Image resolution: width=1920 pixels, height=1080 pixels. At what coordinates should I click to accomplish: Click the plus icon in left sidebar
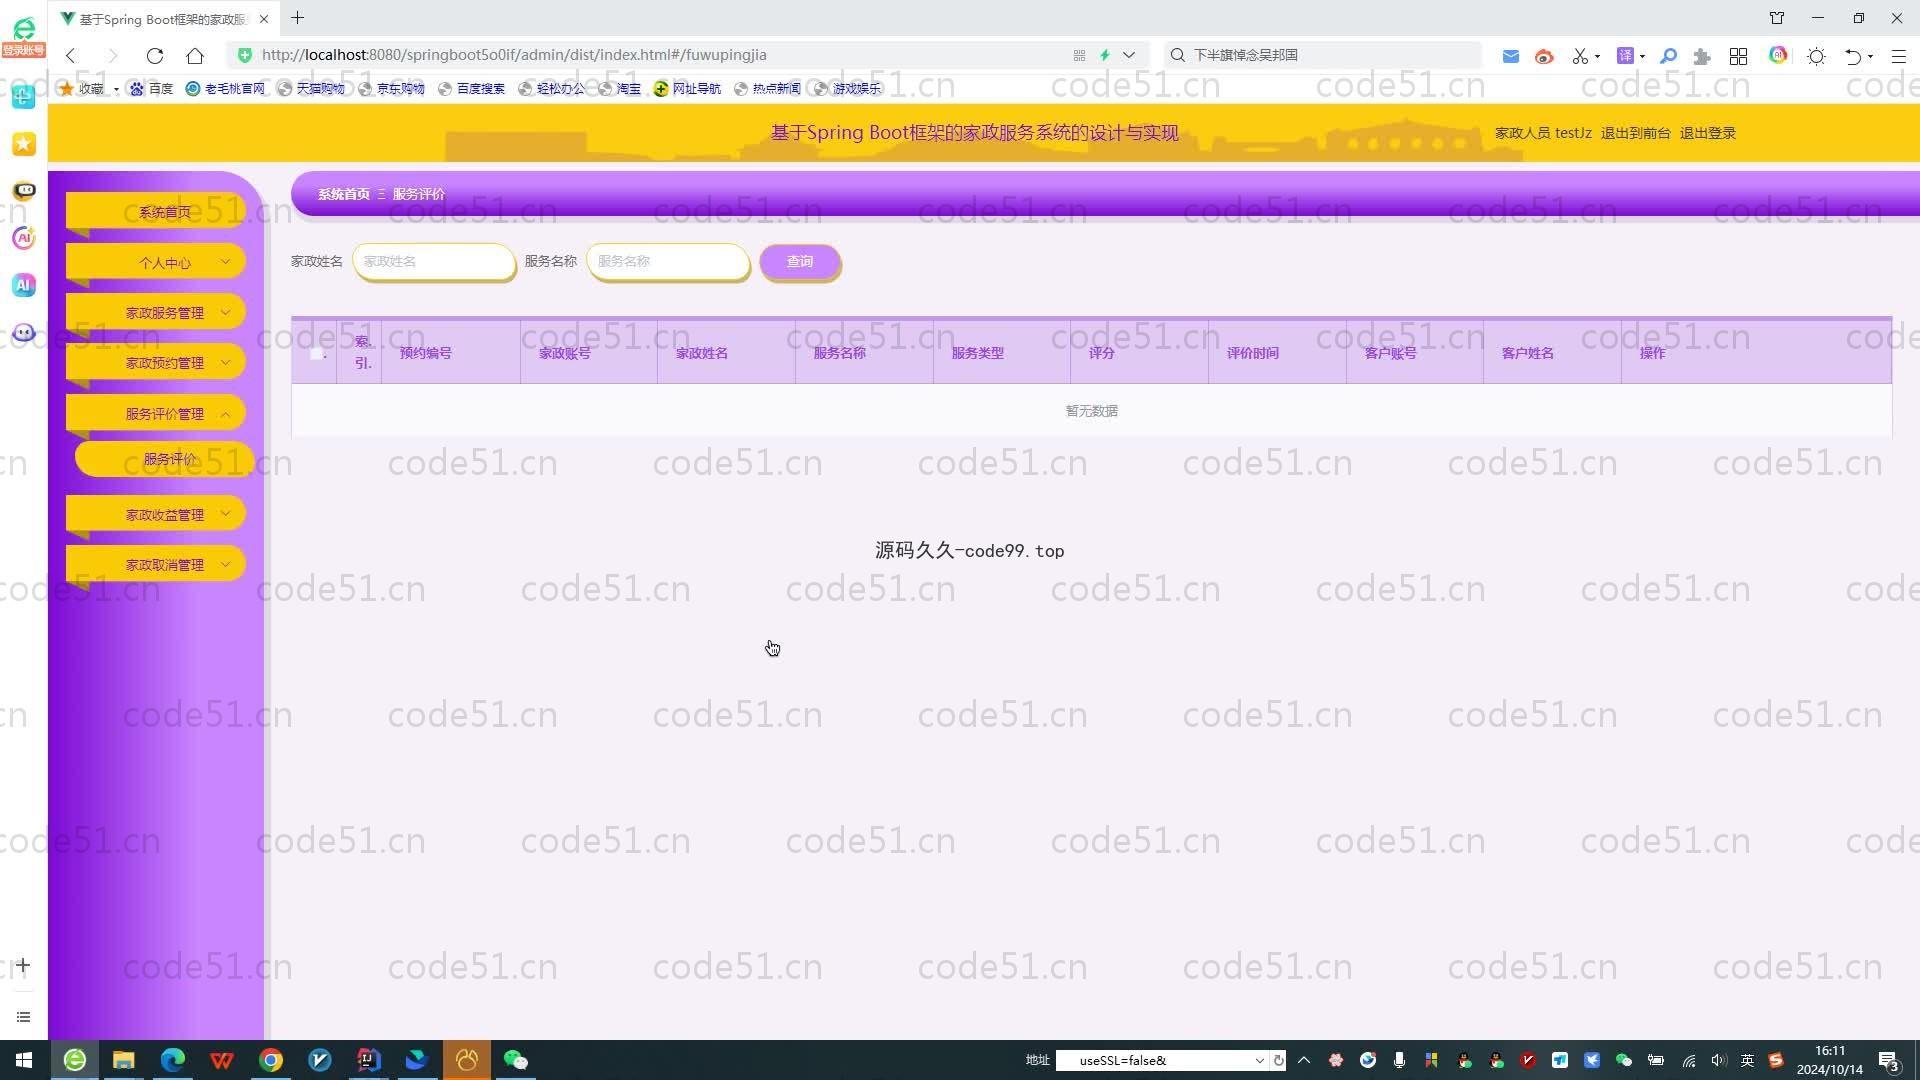(24, 965)
